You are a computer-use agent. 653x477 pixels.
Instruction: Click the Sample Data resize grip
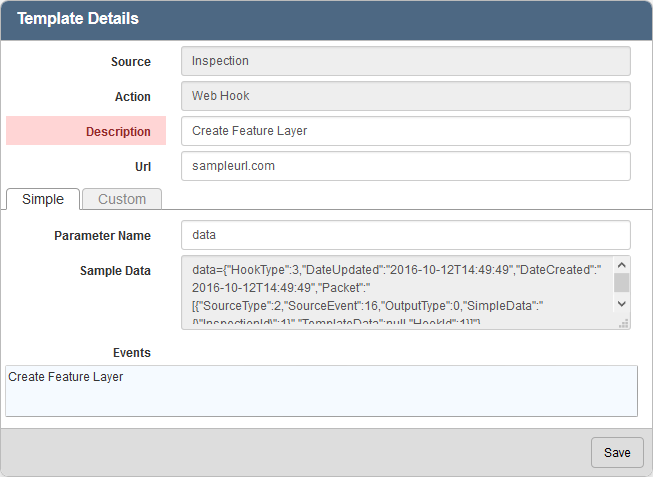[624, 322]
